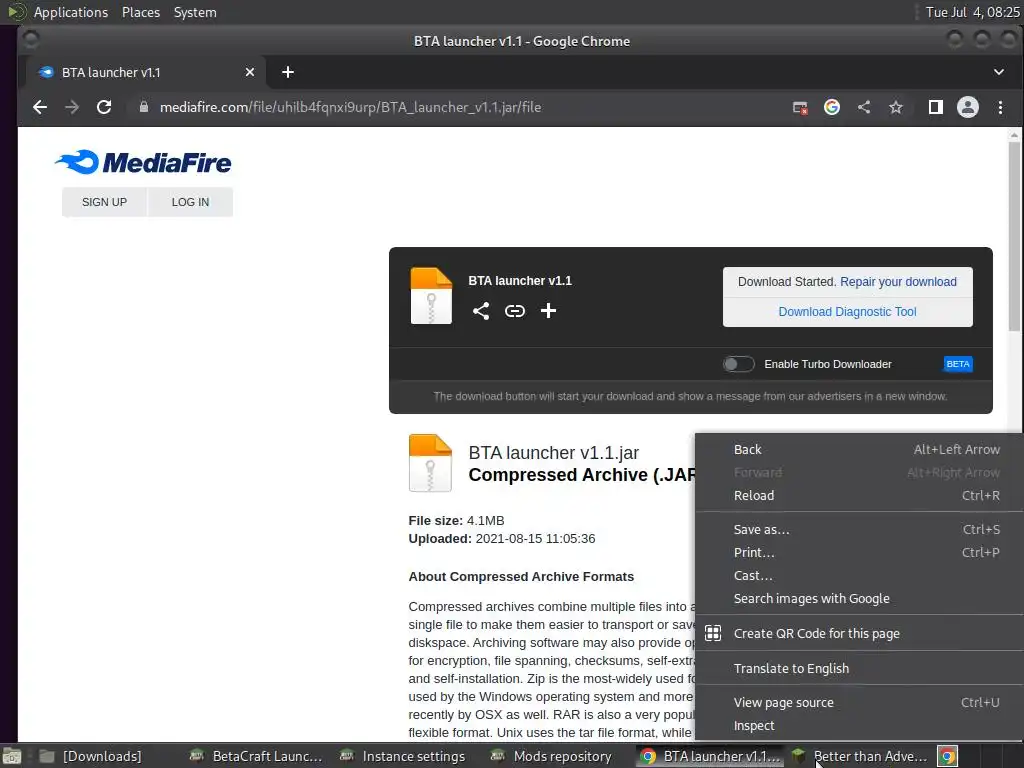This screenshot has width=1024, height=768.
Task: Click the share icon under BTA launcher v1.1
Action: coord(481,311)
